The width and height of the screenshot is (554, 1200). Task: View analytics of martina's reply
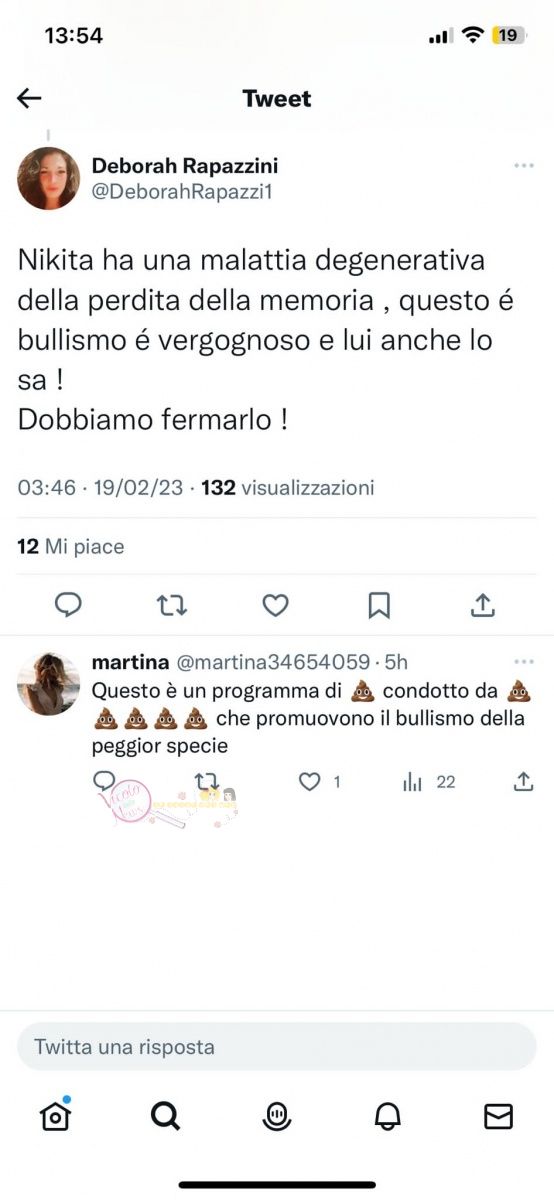[x=412, y=782]
